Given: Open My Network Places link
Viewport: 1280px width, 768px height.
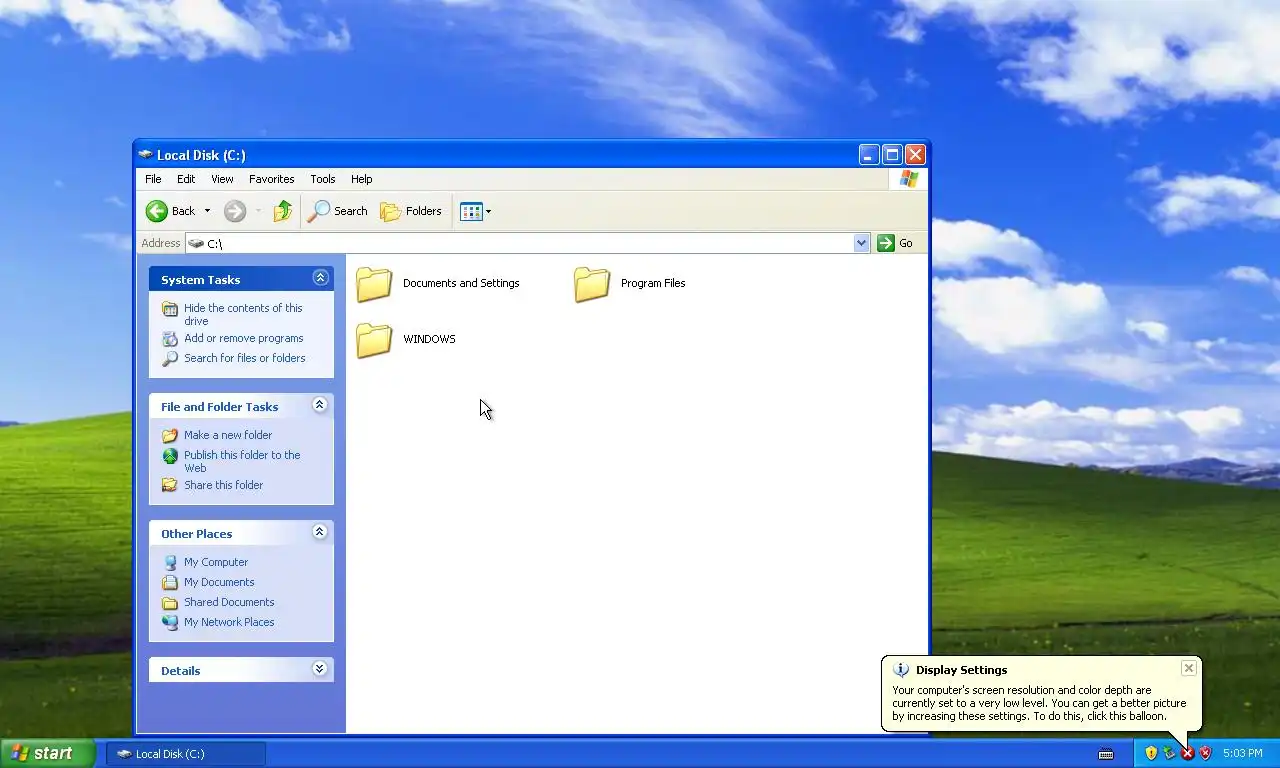Looking at the screenshot, I should (229, 622).
